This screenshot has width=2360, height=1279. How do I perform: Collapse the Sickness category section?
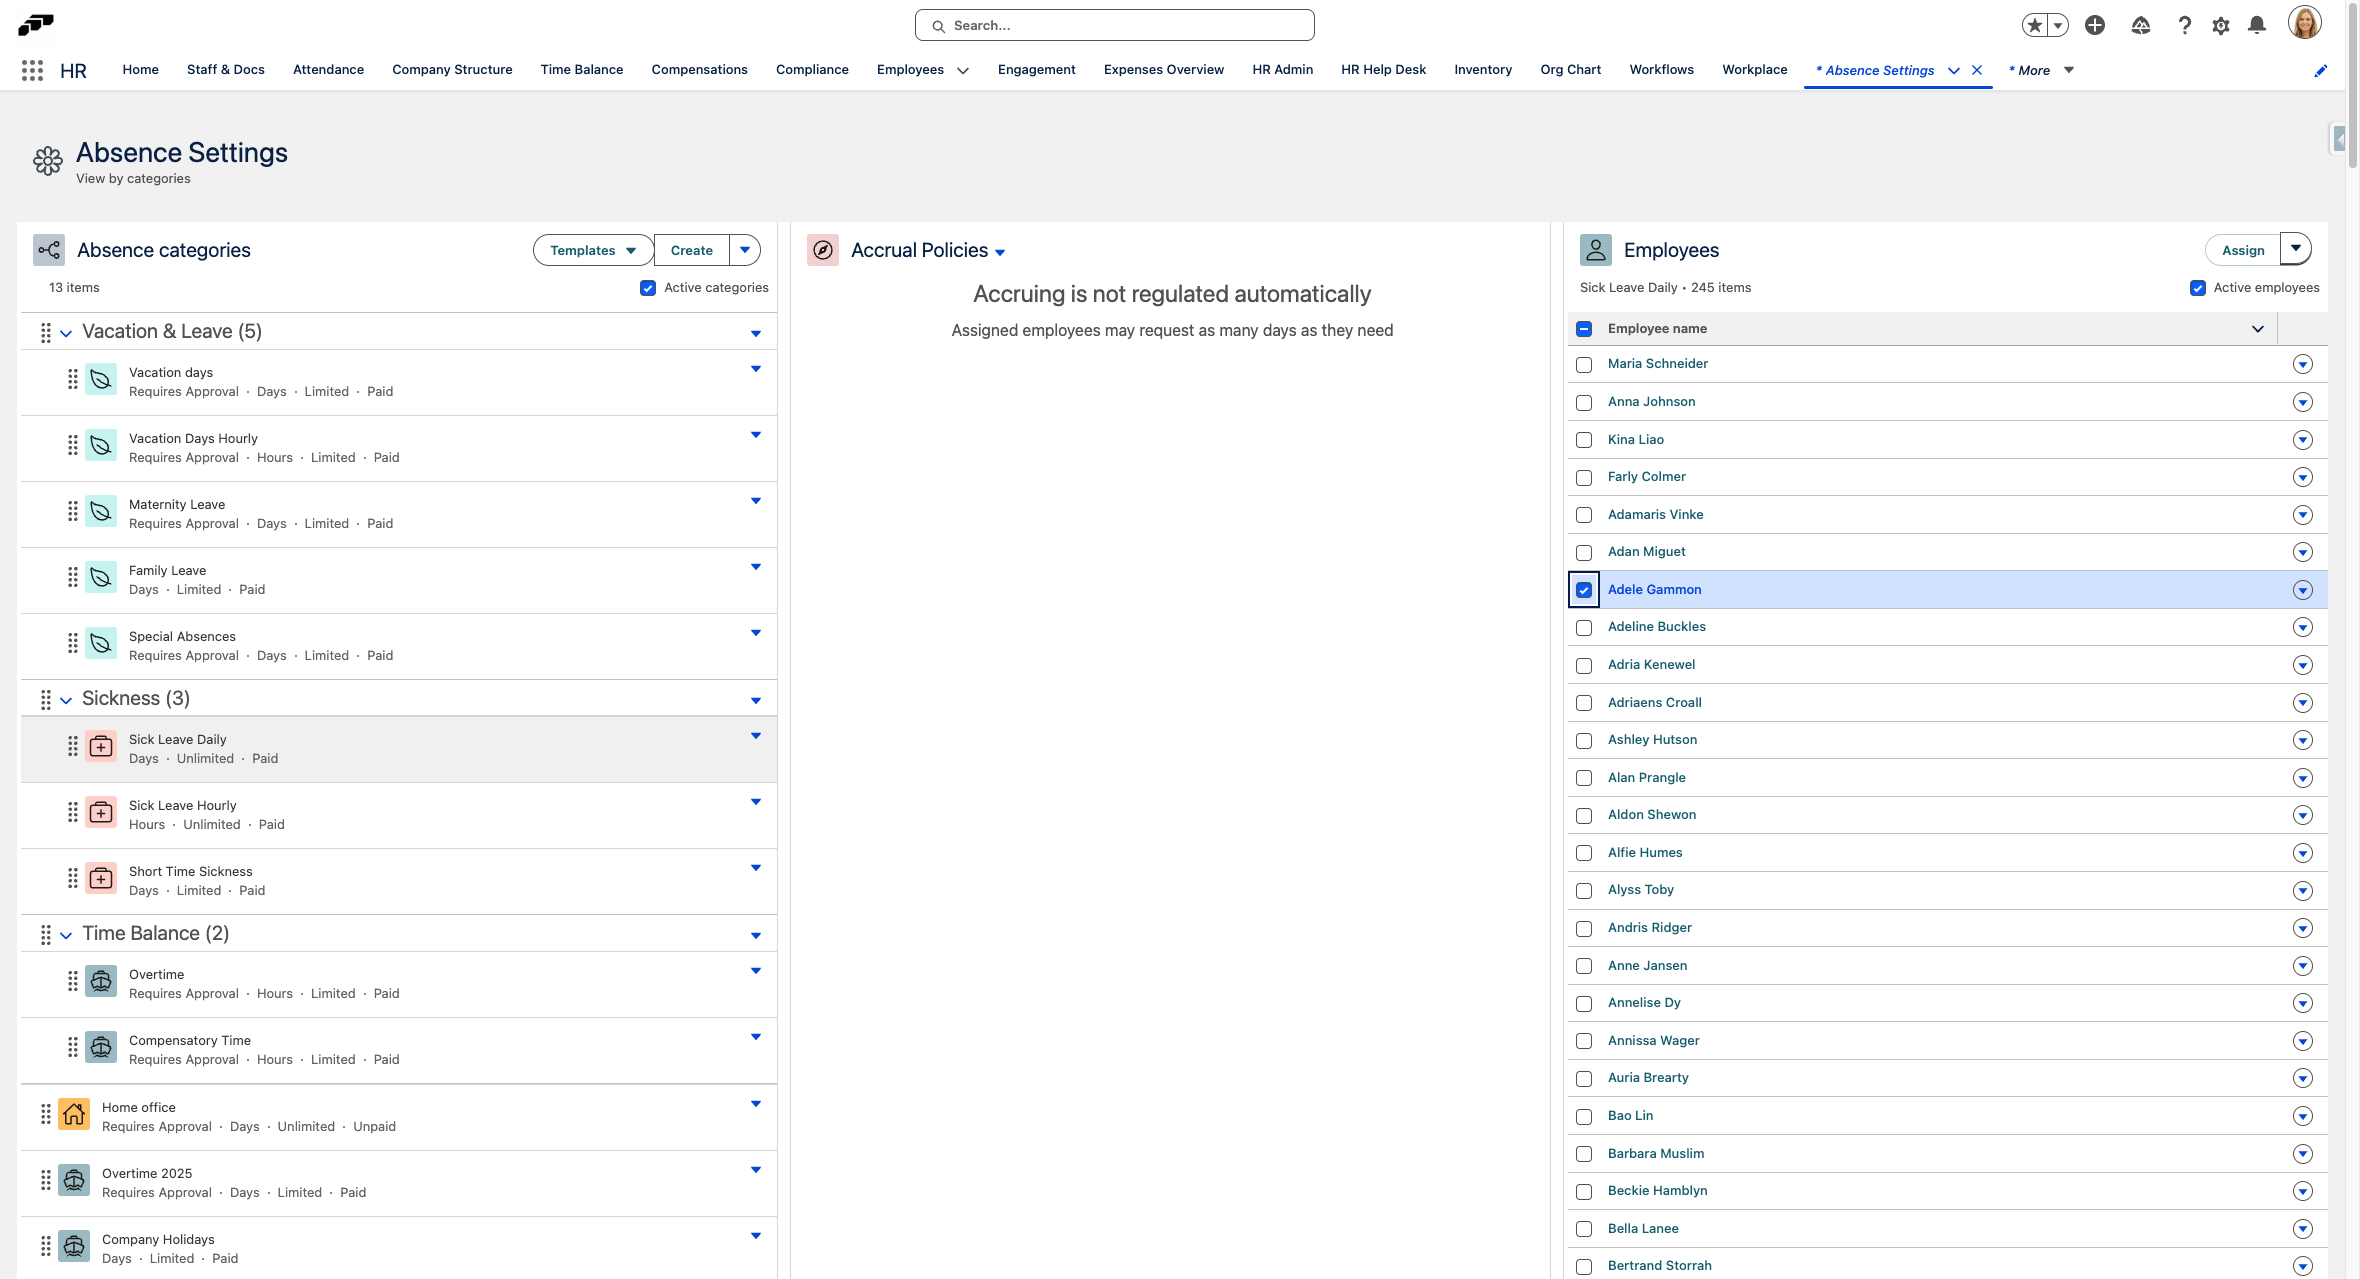pos(66,699)
